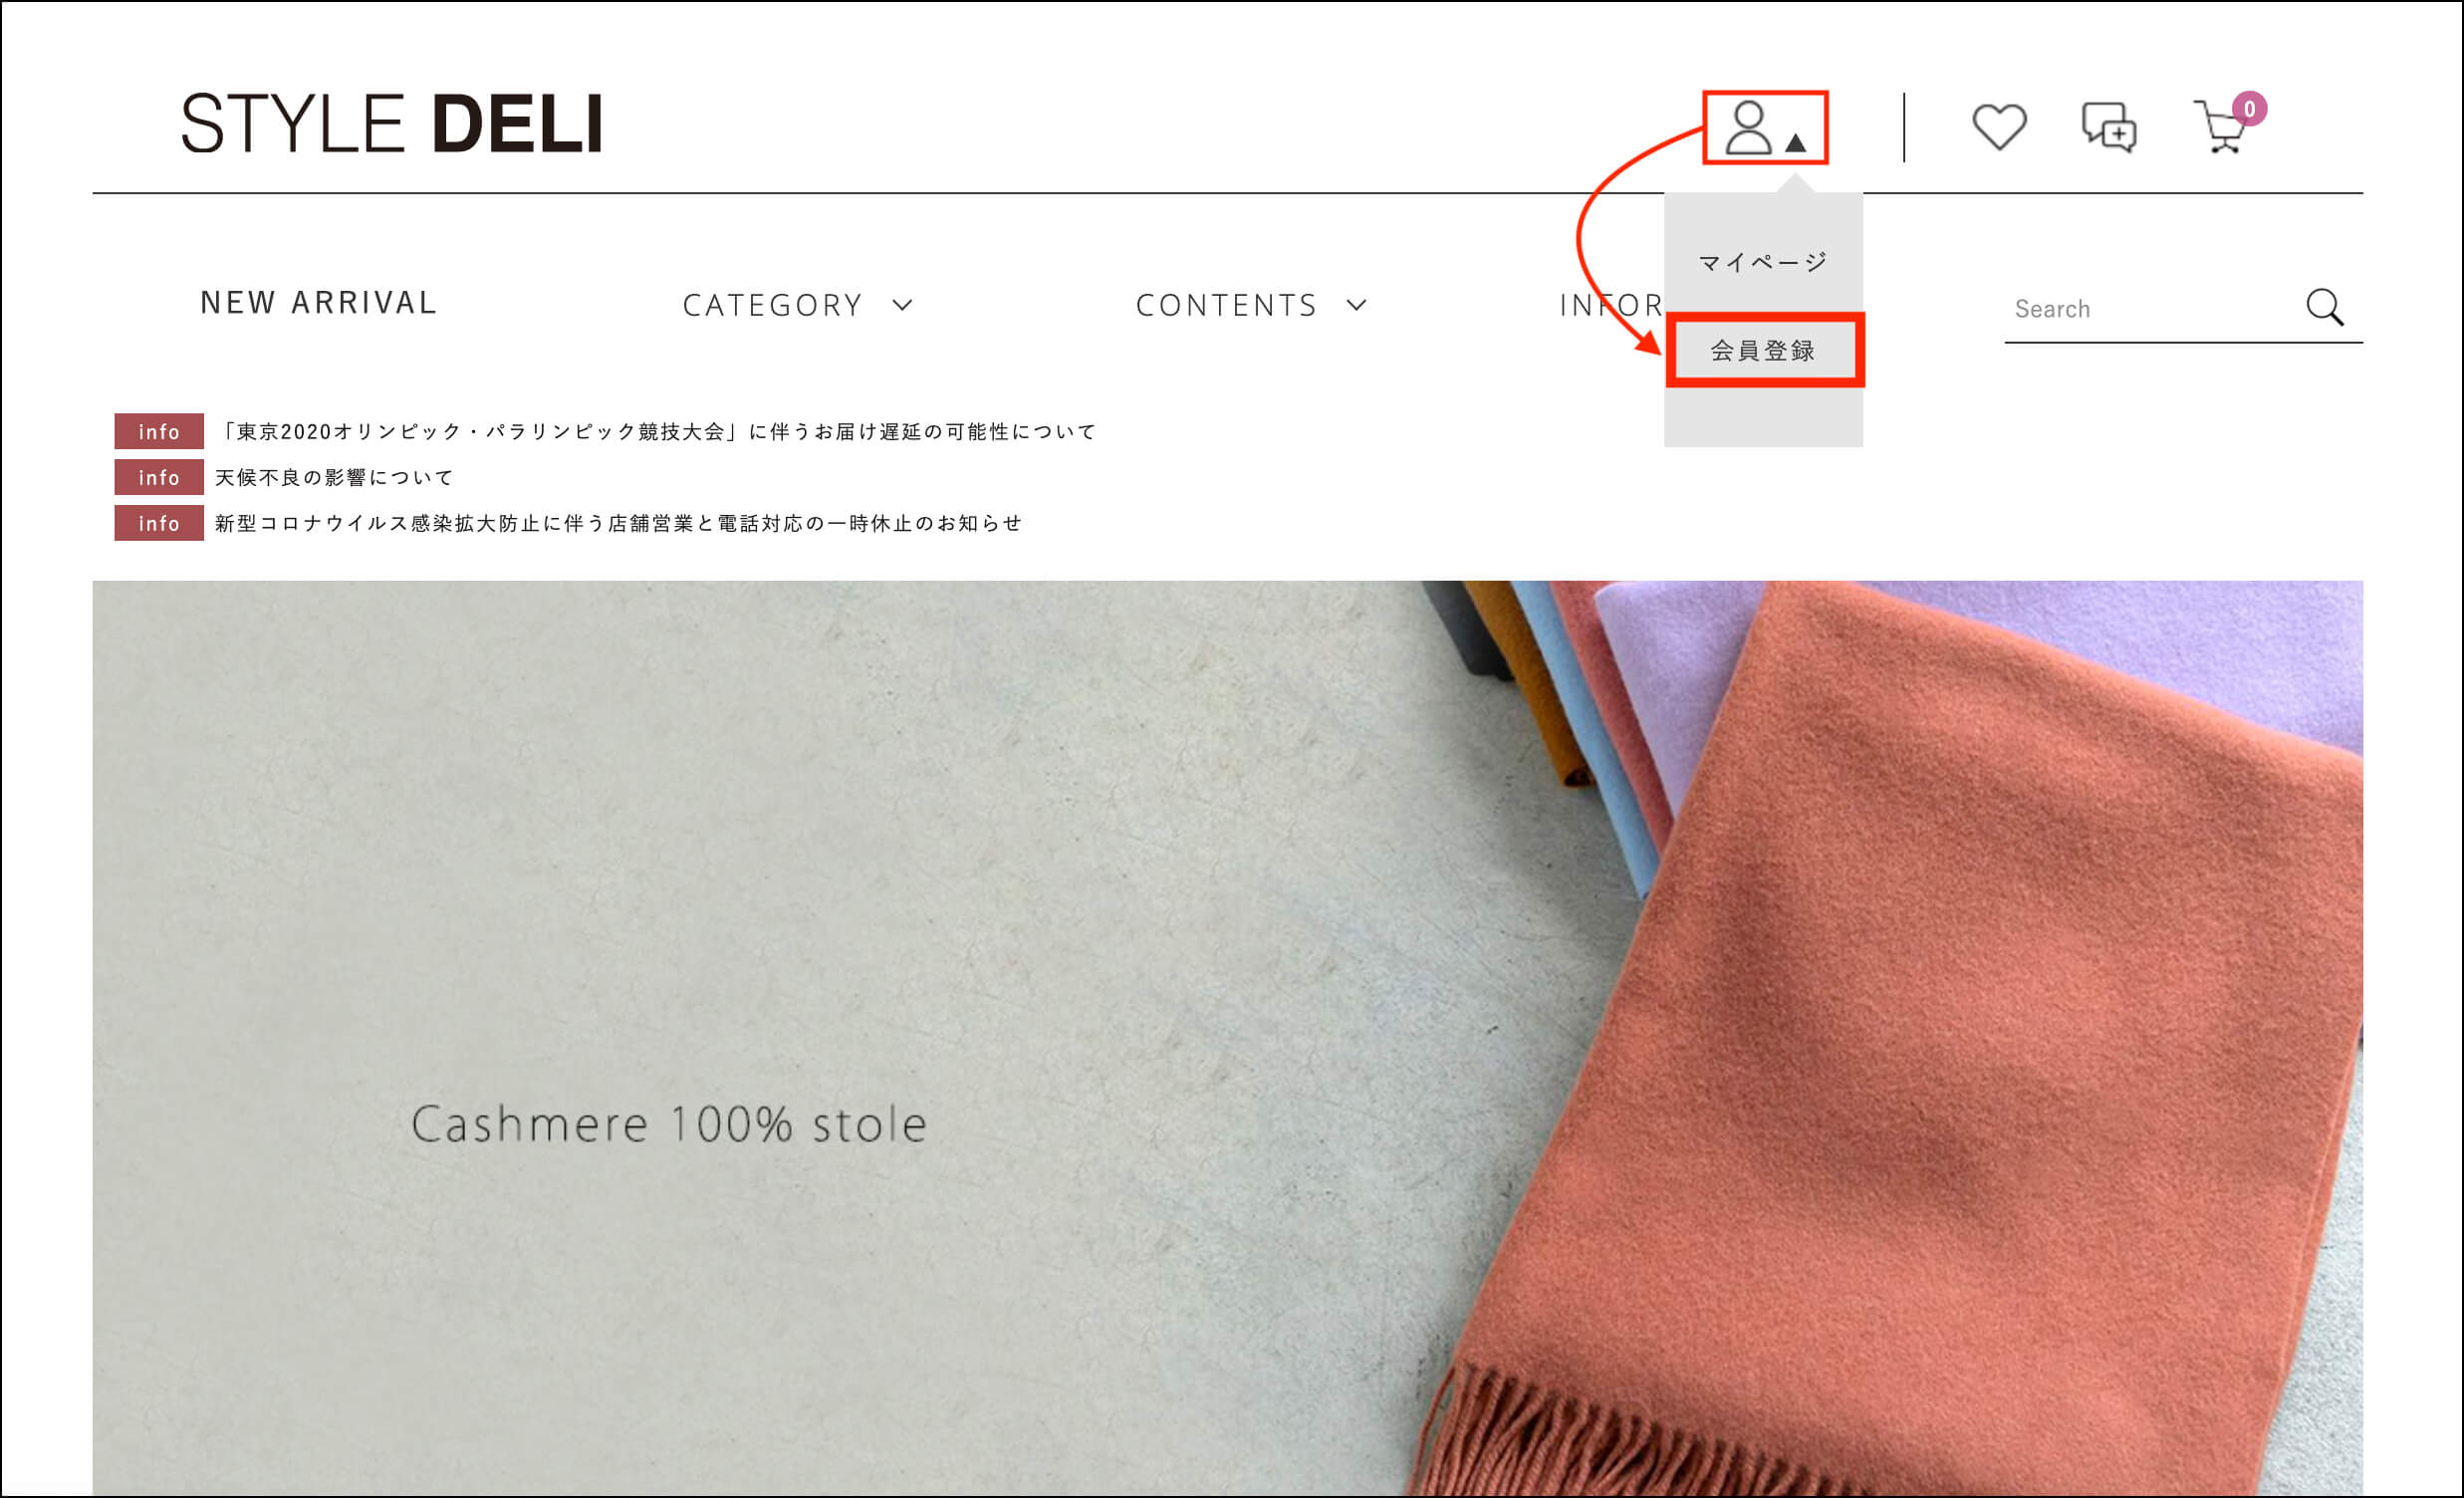Select 会員登録 in the account menu
The height and width of the screenshot is (1498, 2464).
point(1763,350)
